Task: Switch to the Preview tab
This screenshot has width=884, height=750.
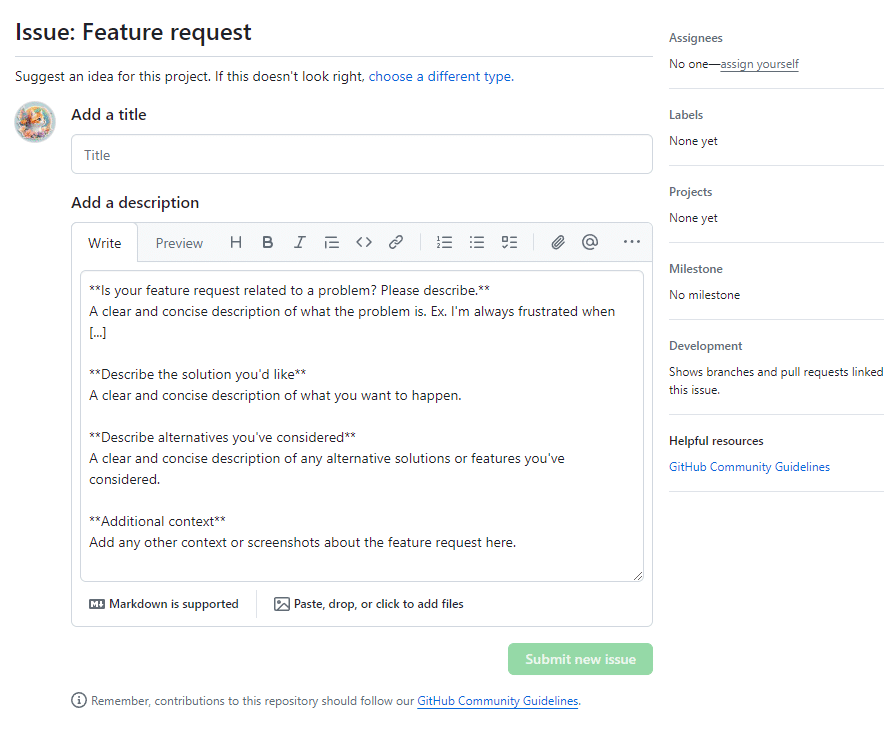Action: [x=179, y=243]
